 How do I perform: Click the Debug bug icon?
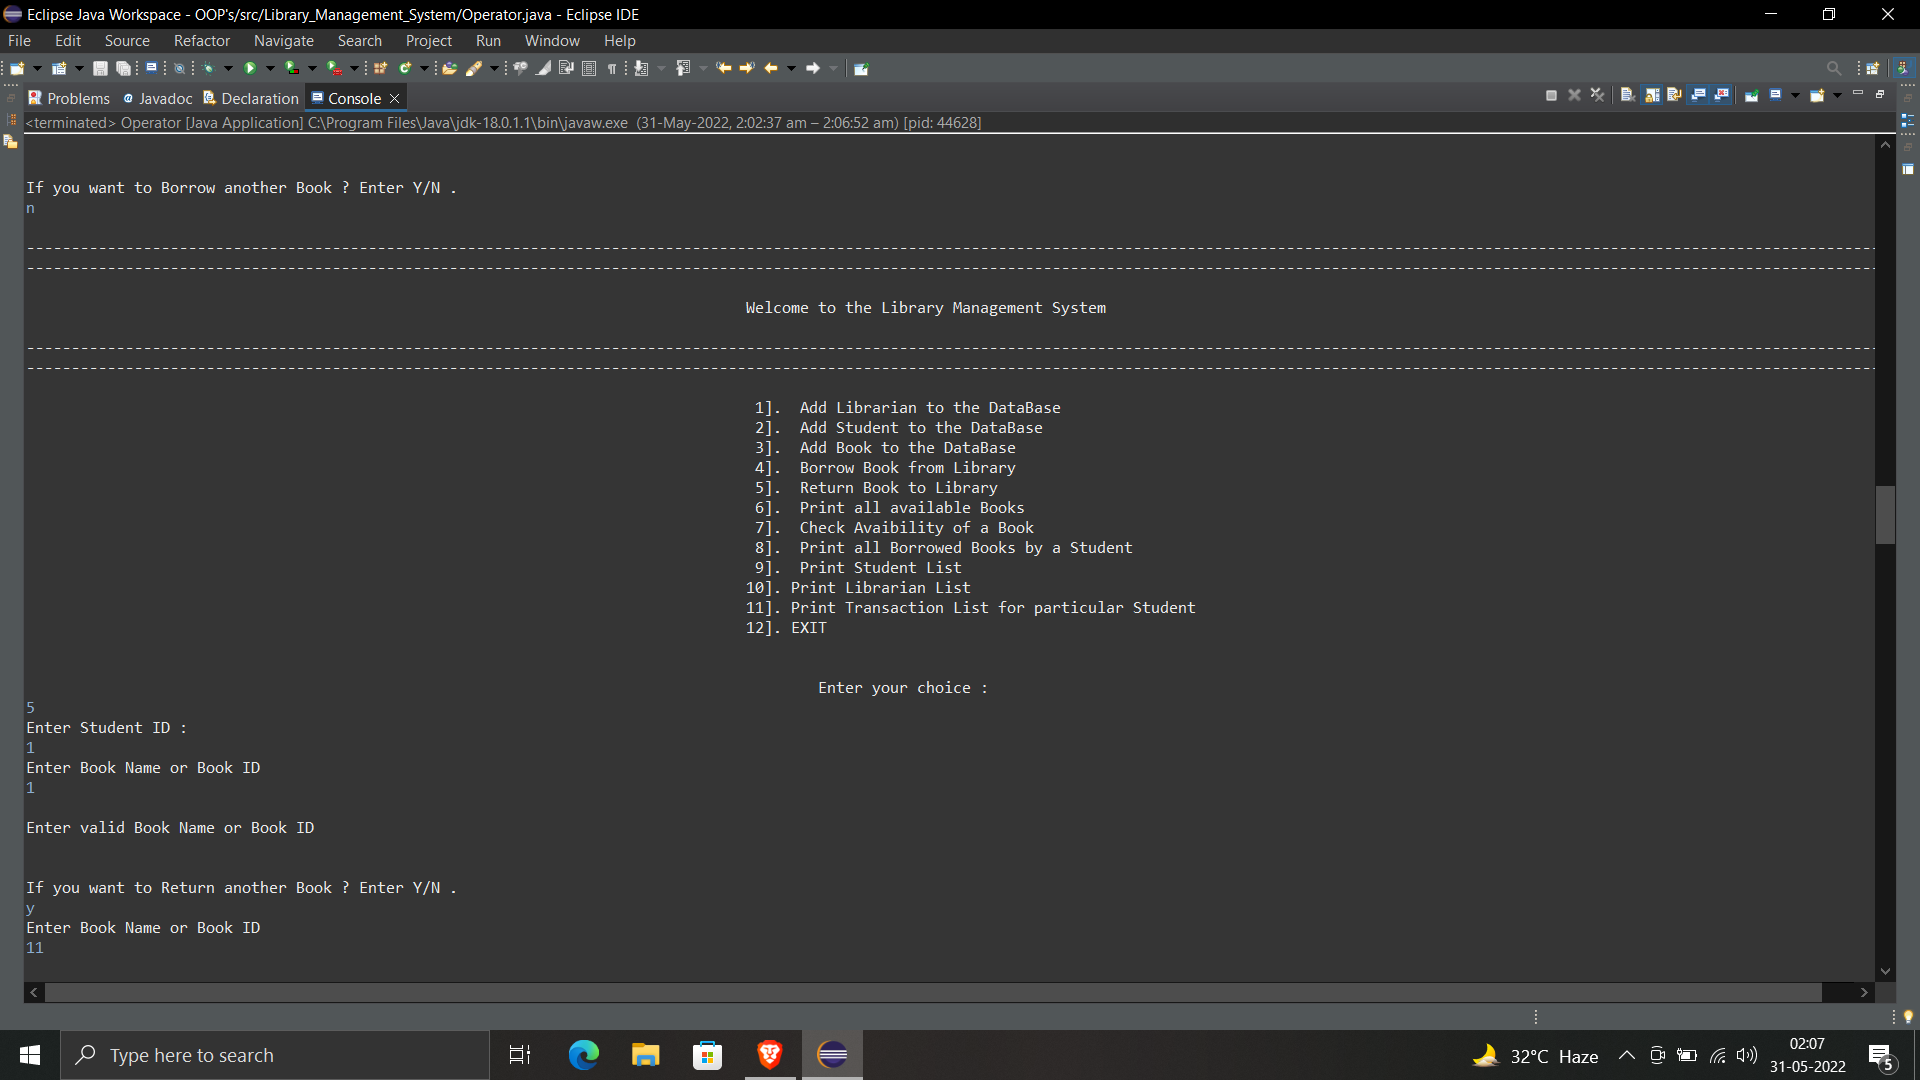[208, 68]
